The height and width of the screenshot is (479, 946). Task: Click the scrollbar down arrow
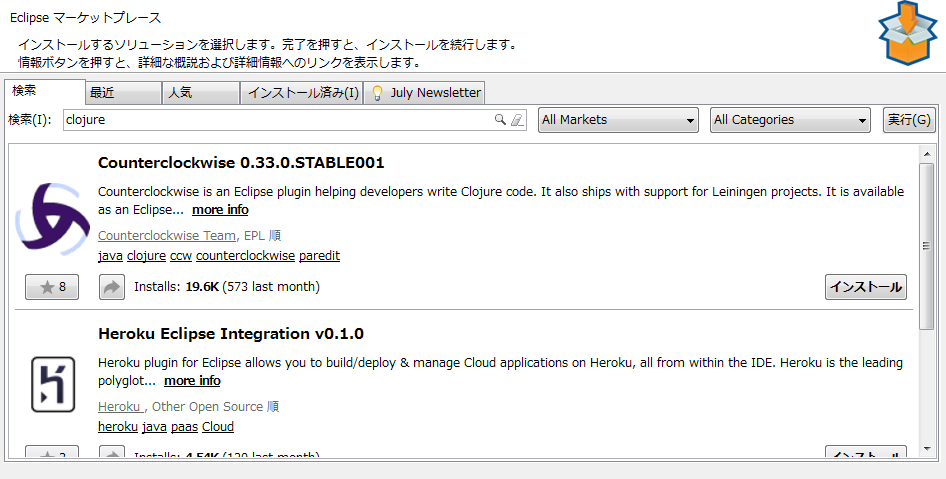pyautogui.click(x=927, y=449)
